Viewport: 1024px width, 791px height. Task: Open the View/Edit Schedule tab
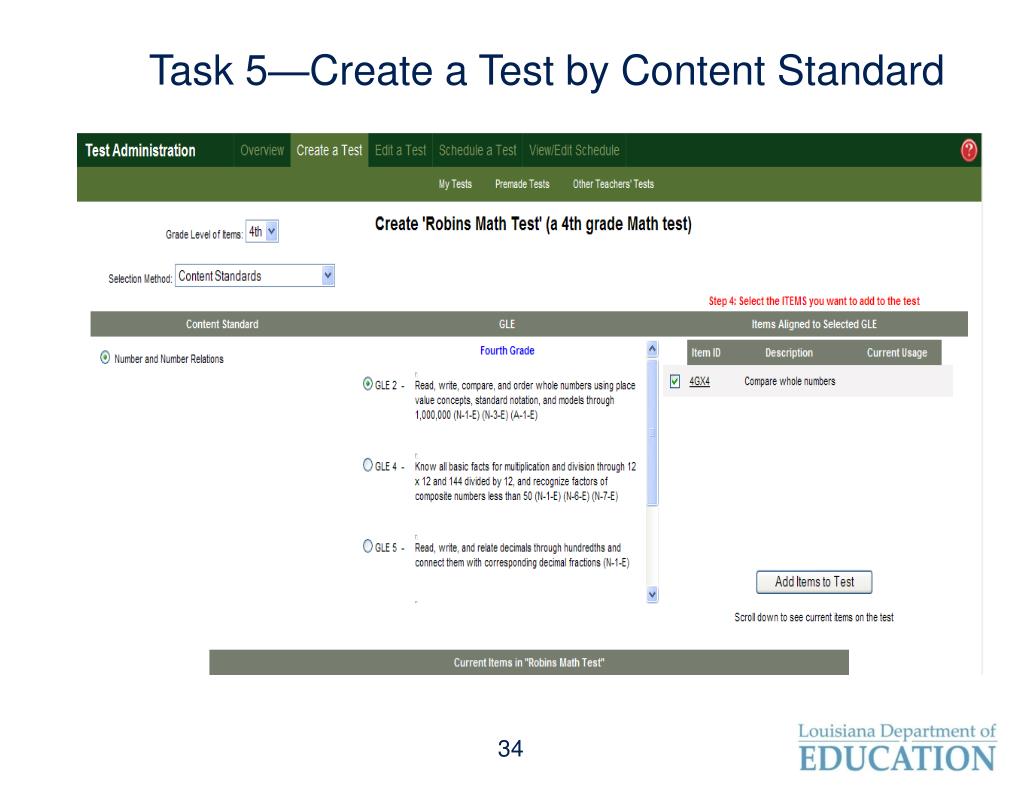coord(574,150)
